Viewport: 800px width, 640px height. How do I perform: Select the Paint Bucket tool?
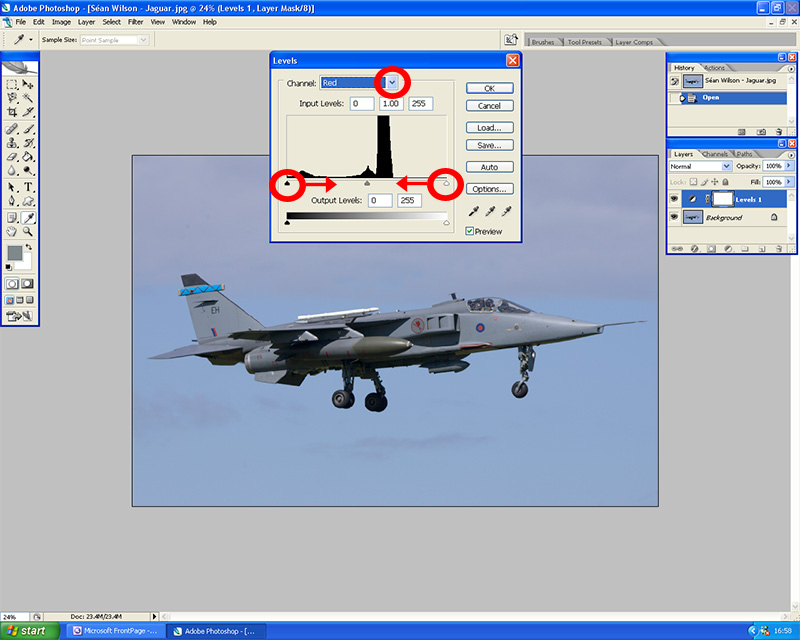(28, 157)
